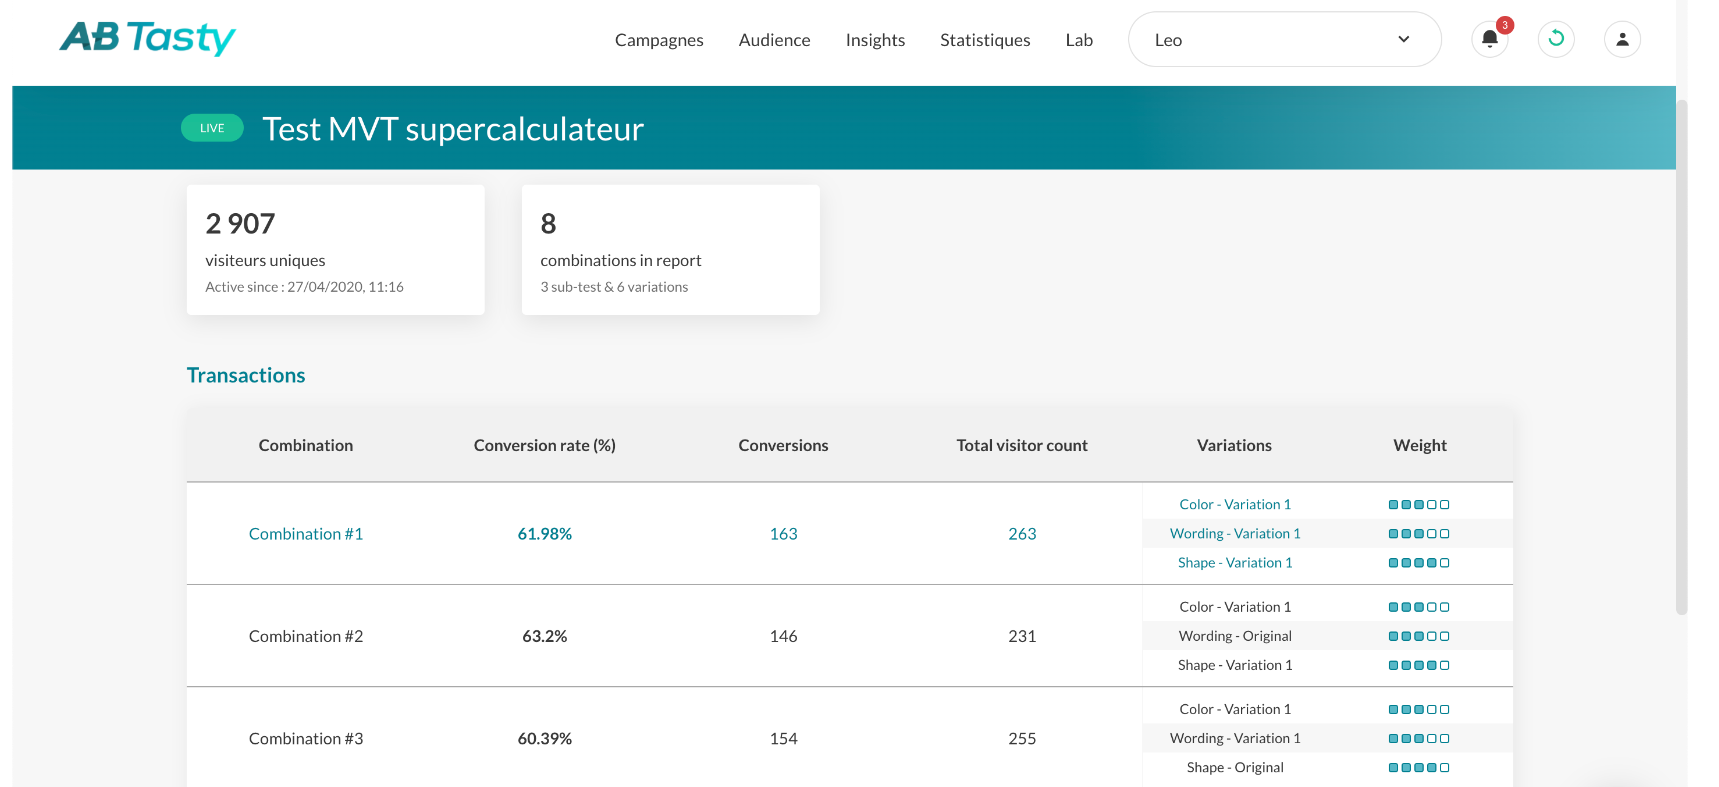Click the LIVE status badge
The image size is (1719, 787).
[x=212, y=128]
